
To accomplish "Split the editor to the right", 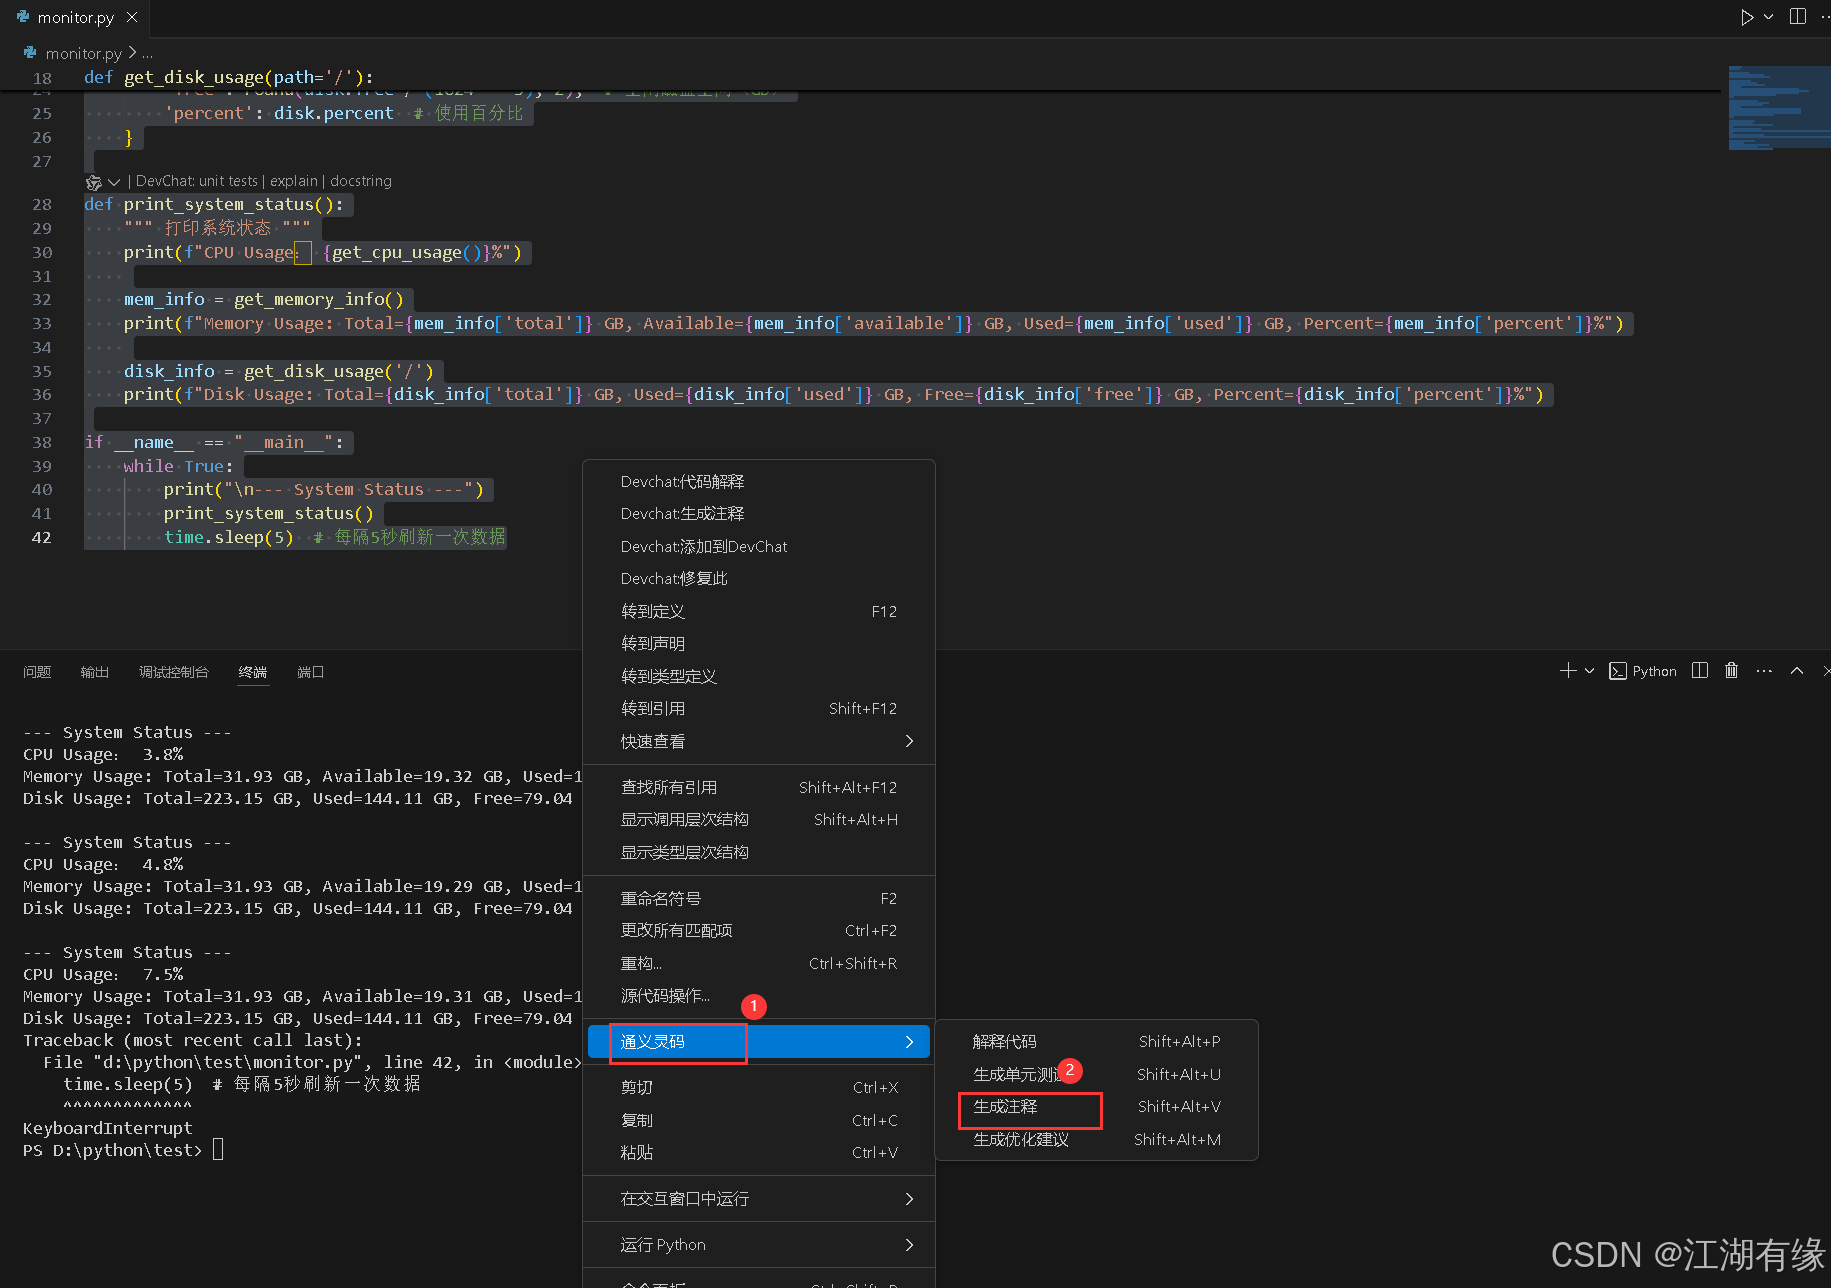I will coord(1797,17).
